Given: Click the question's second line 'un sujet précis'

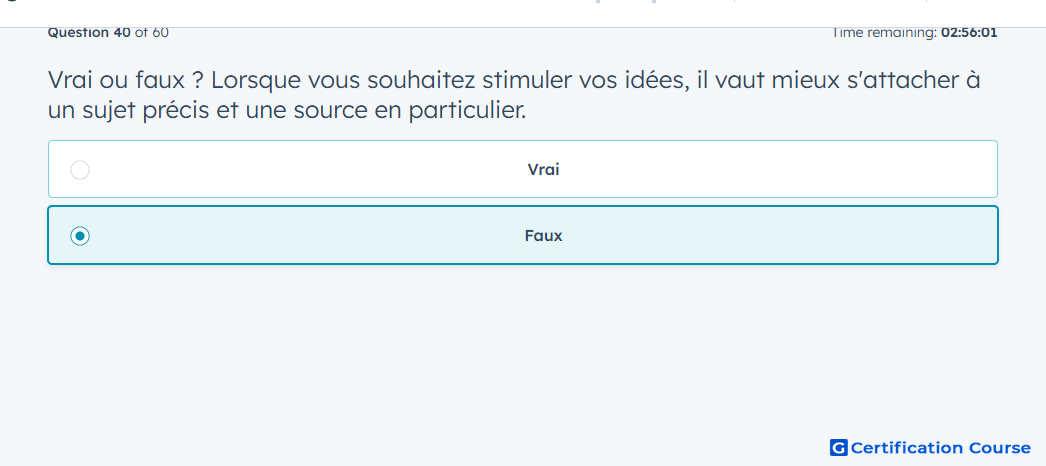Looking at the screenshot, I should [287, 111].
